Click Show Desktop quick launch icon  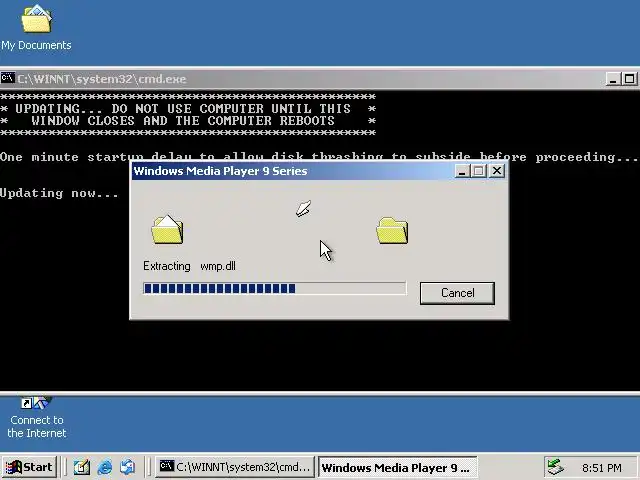pos(82,467)
